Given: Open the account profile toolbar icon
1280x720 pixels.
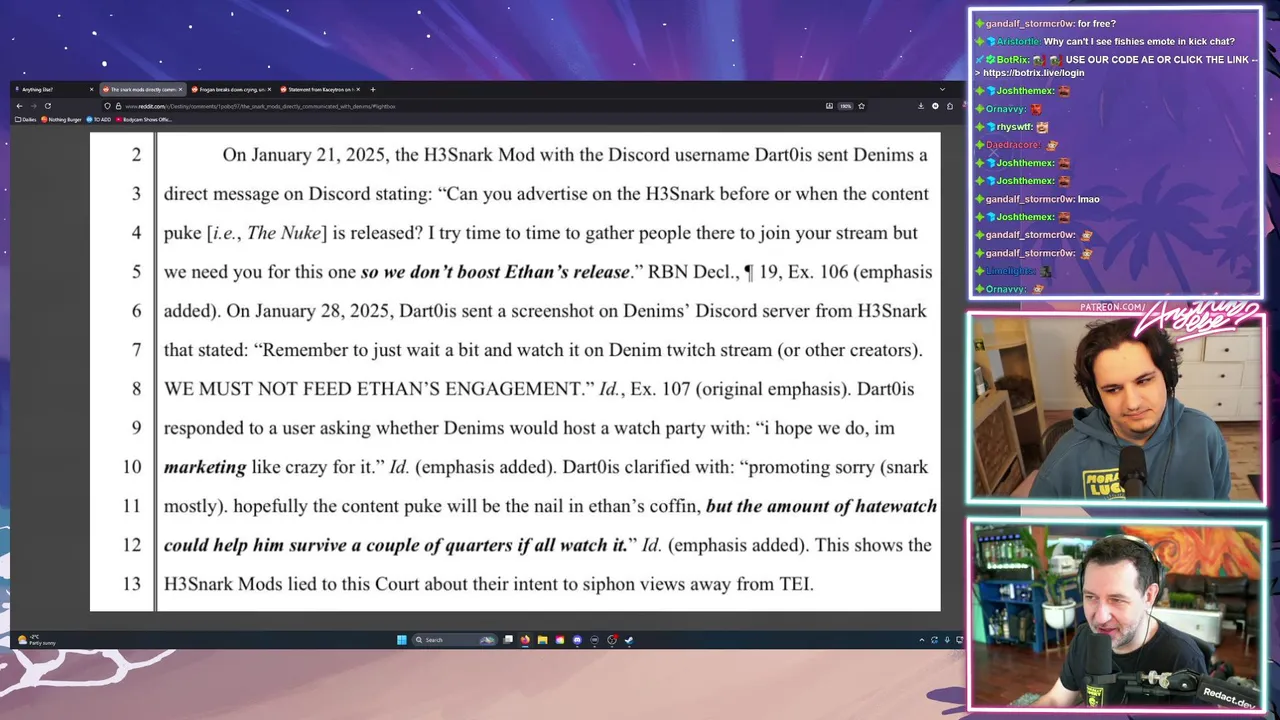Looking at the screenshot, I should [935, 106].
